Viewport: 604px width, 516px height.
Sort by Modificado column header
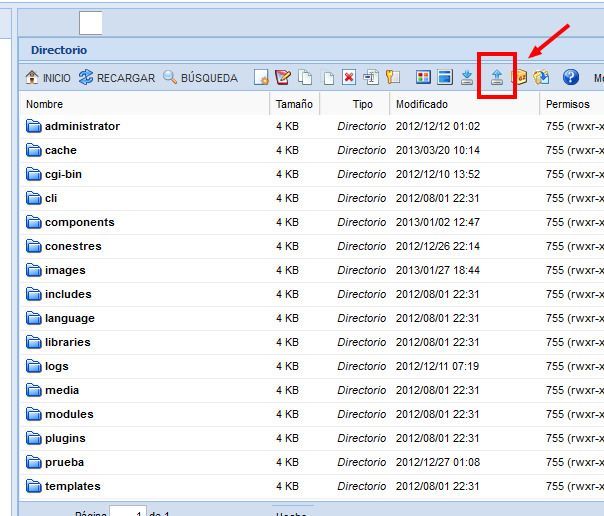click(x=465, y=104)
